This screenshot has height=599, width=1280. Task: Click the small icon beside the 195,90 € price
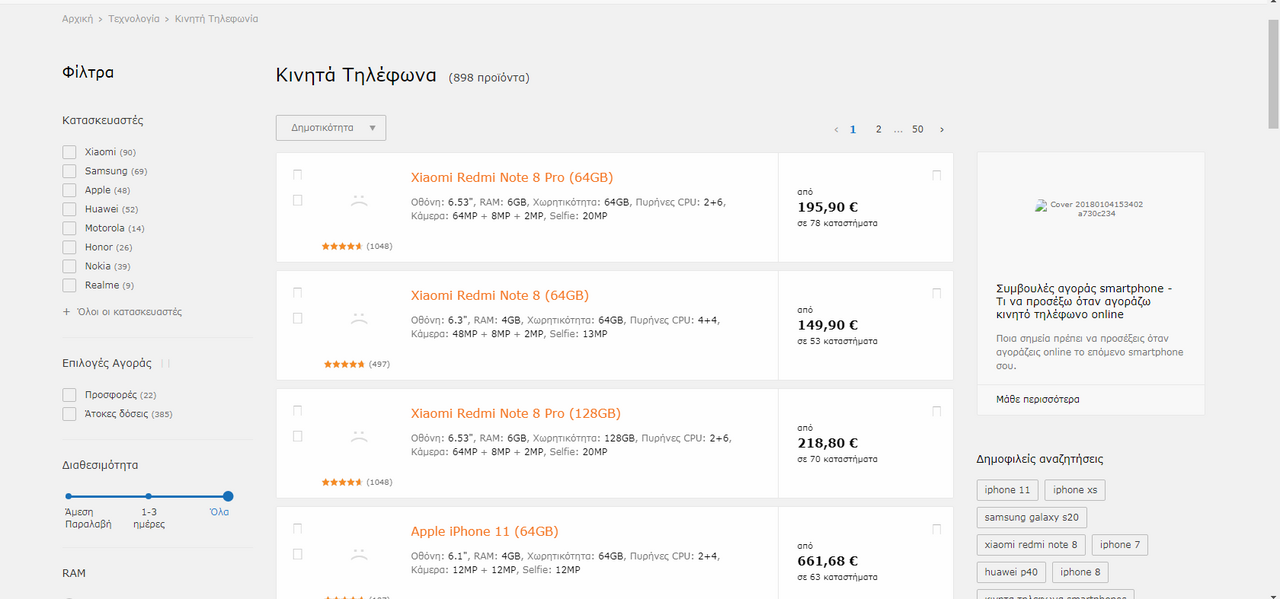(936, 176)
